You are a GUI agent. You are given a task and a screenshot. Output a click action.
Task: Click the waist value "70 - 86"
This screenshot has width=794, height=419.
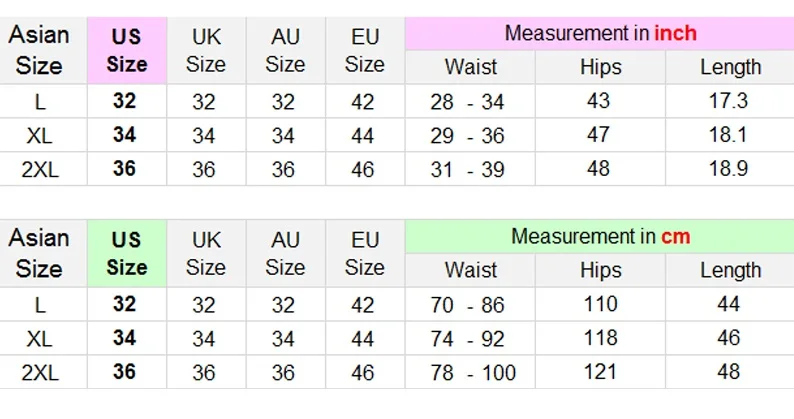point(470,305)
